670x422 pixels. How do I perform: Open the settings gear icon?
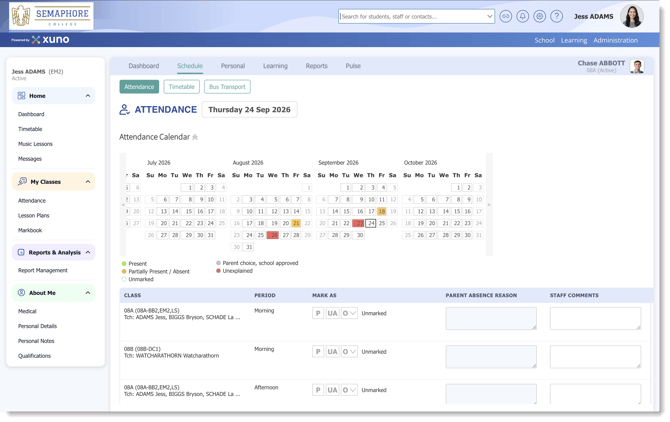539,16
